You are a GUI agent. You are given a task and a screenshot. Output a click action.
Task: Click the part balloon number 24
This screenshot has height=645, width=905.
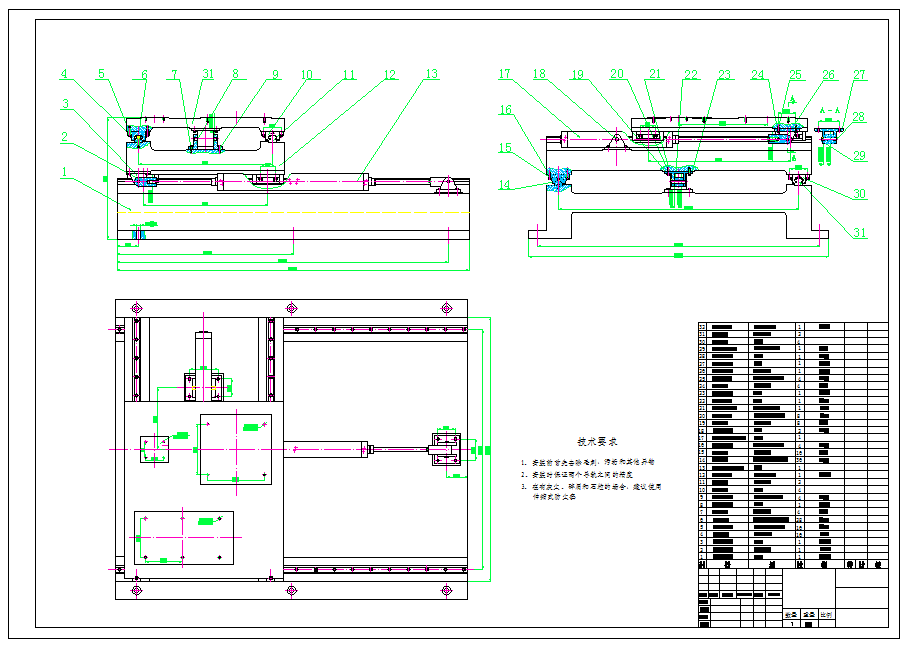[758, 74]
